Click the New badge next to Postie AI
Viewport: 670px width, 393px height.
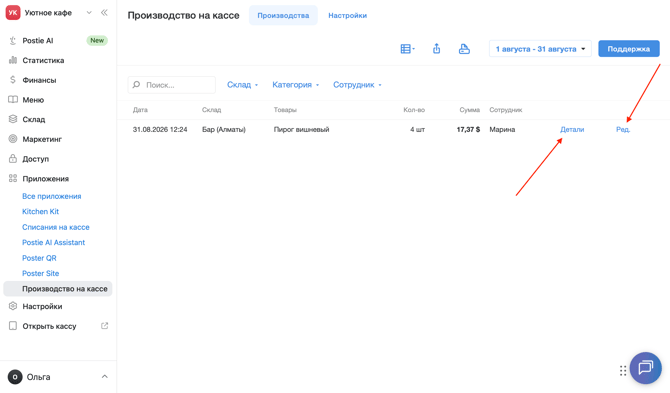coord(97,40)
